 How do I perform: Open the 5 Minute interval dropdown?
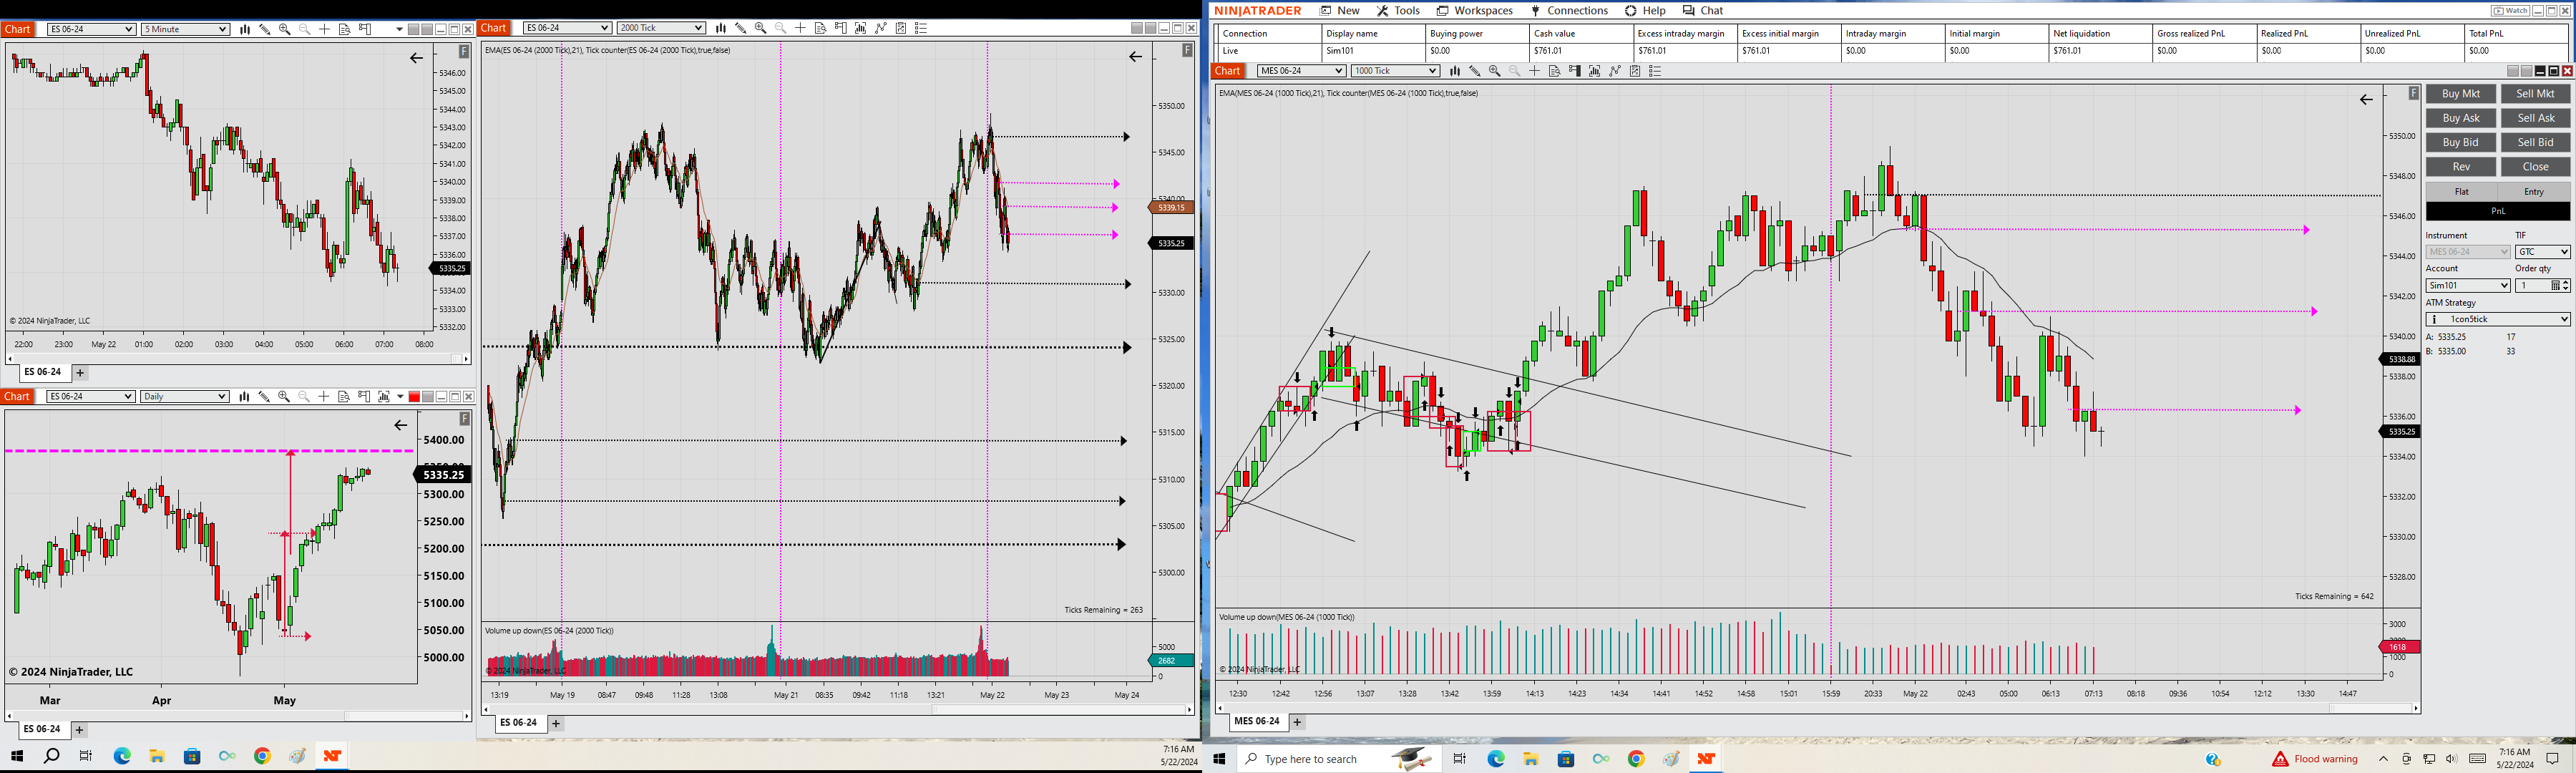185,29
